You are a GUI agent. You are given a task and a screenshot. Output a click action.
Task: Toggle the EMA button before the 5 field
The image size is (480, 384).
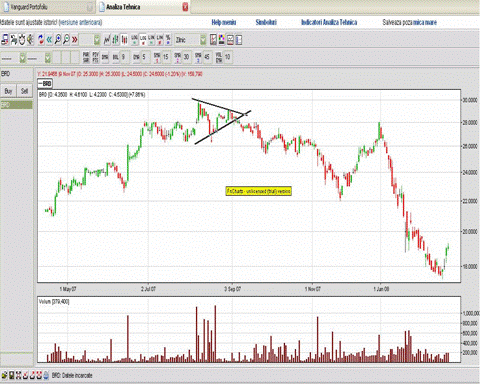tap(136, 57)
